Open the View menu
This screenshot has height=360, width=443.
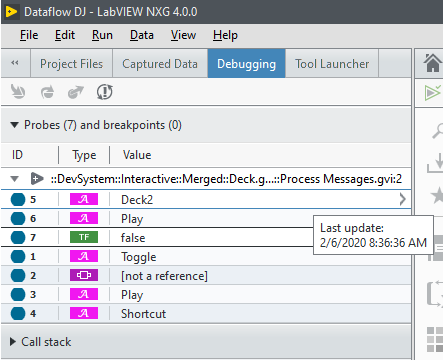[183, 35]
